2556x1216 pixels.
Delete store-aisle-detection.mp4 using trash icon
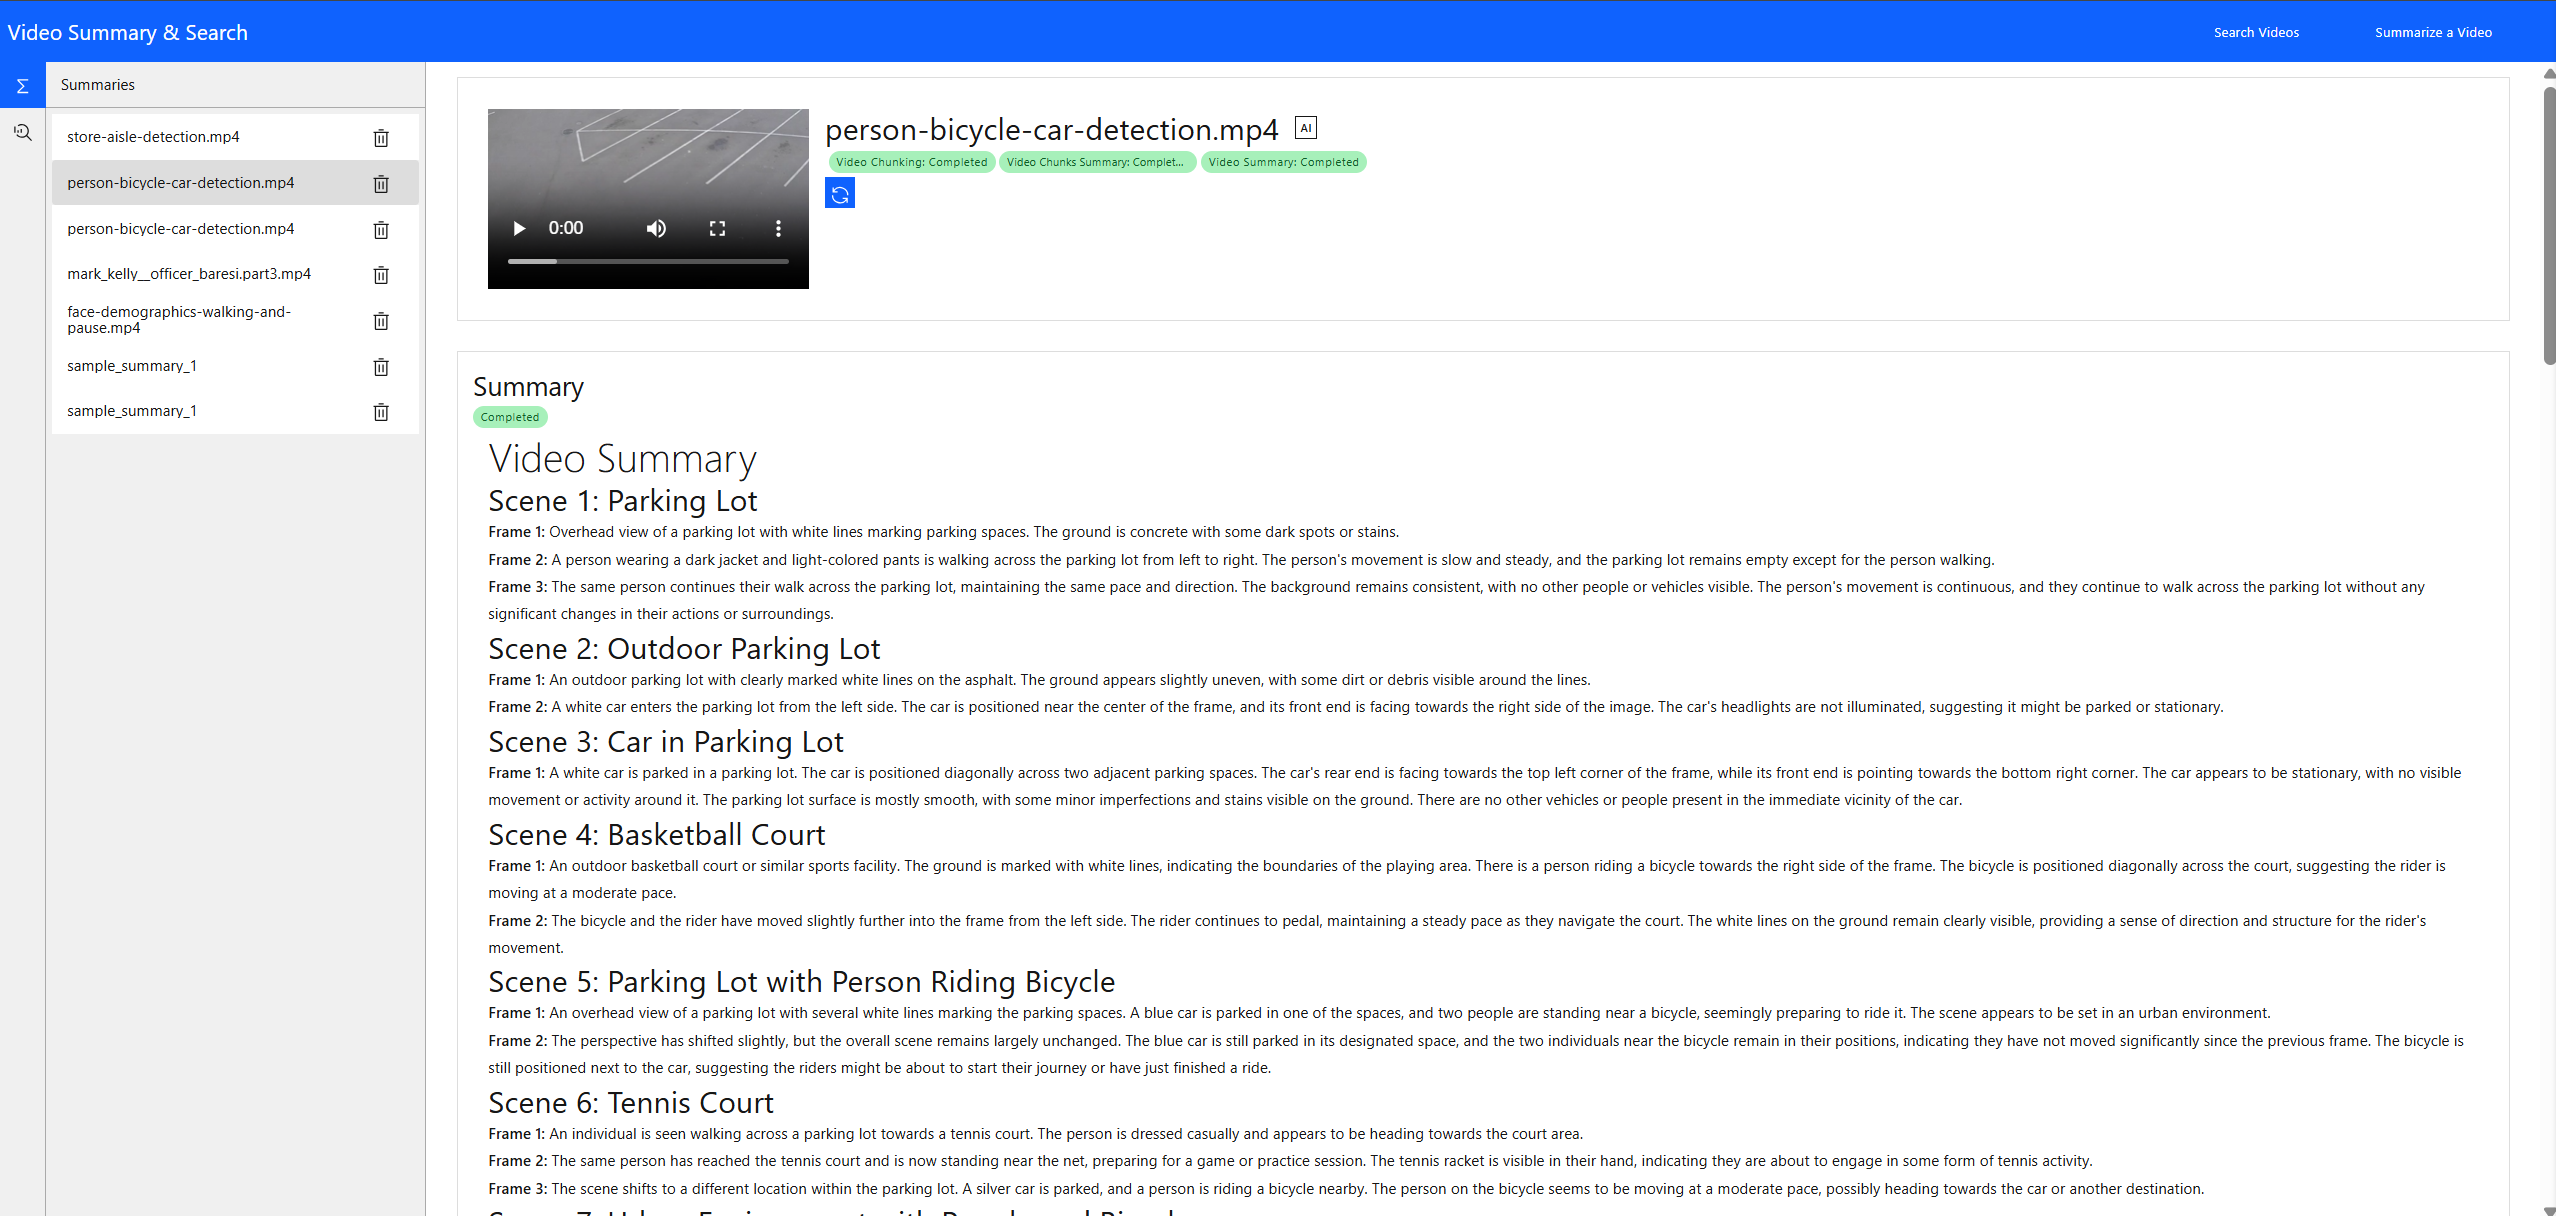coord(381,138)
